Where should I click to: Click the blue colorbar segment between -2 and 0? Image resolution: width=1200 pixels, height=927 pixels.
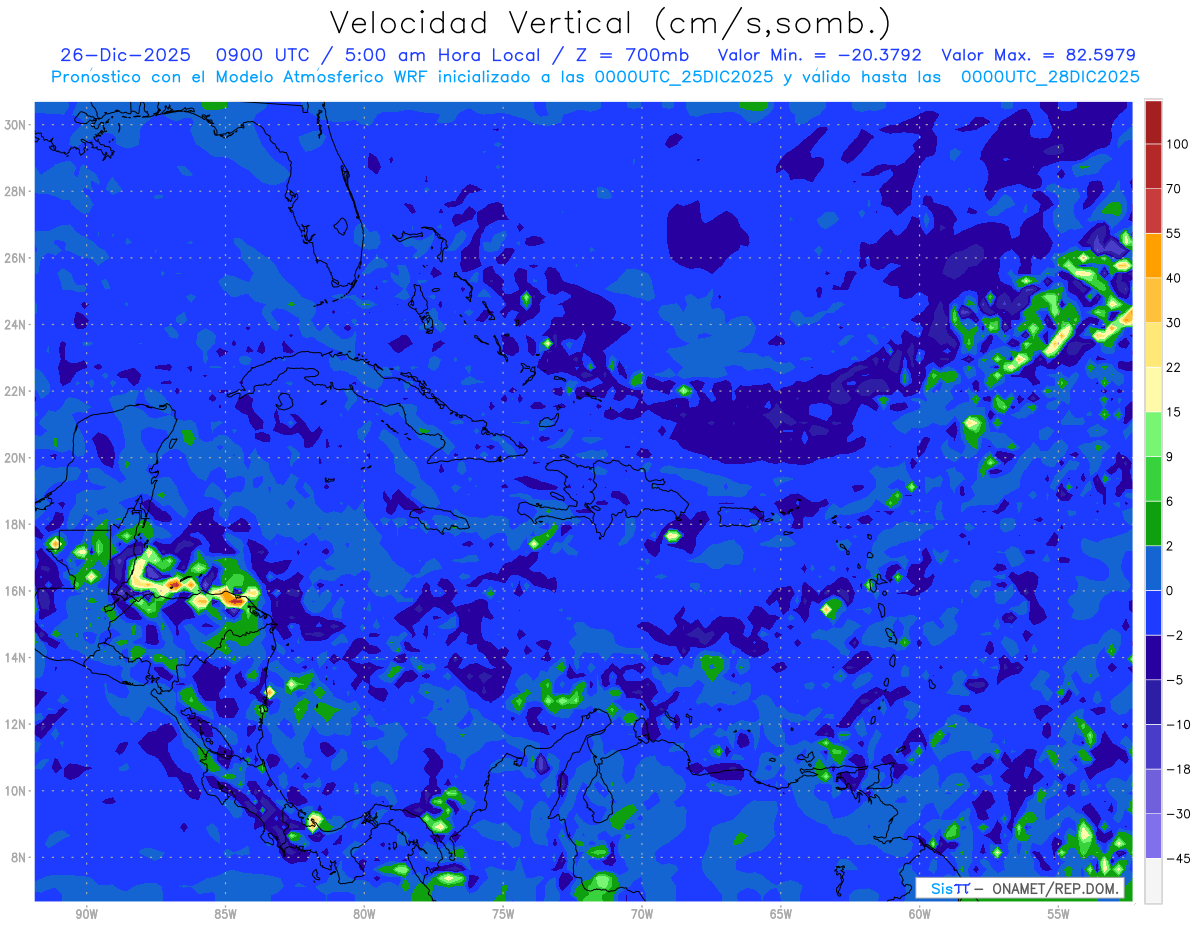point(1153,612)
